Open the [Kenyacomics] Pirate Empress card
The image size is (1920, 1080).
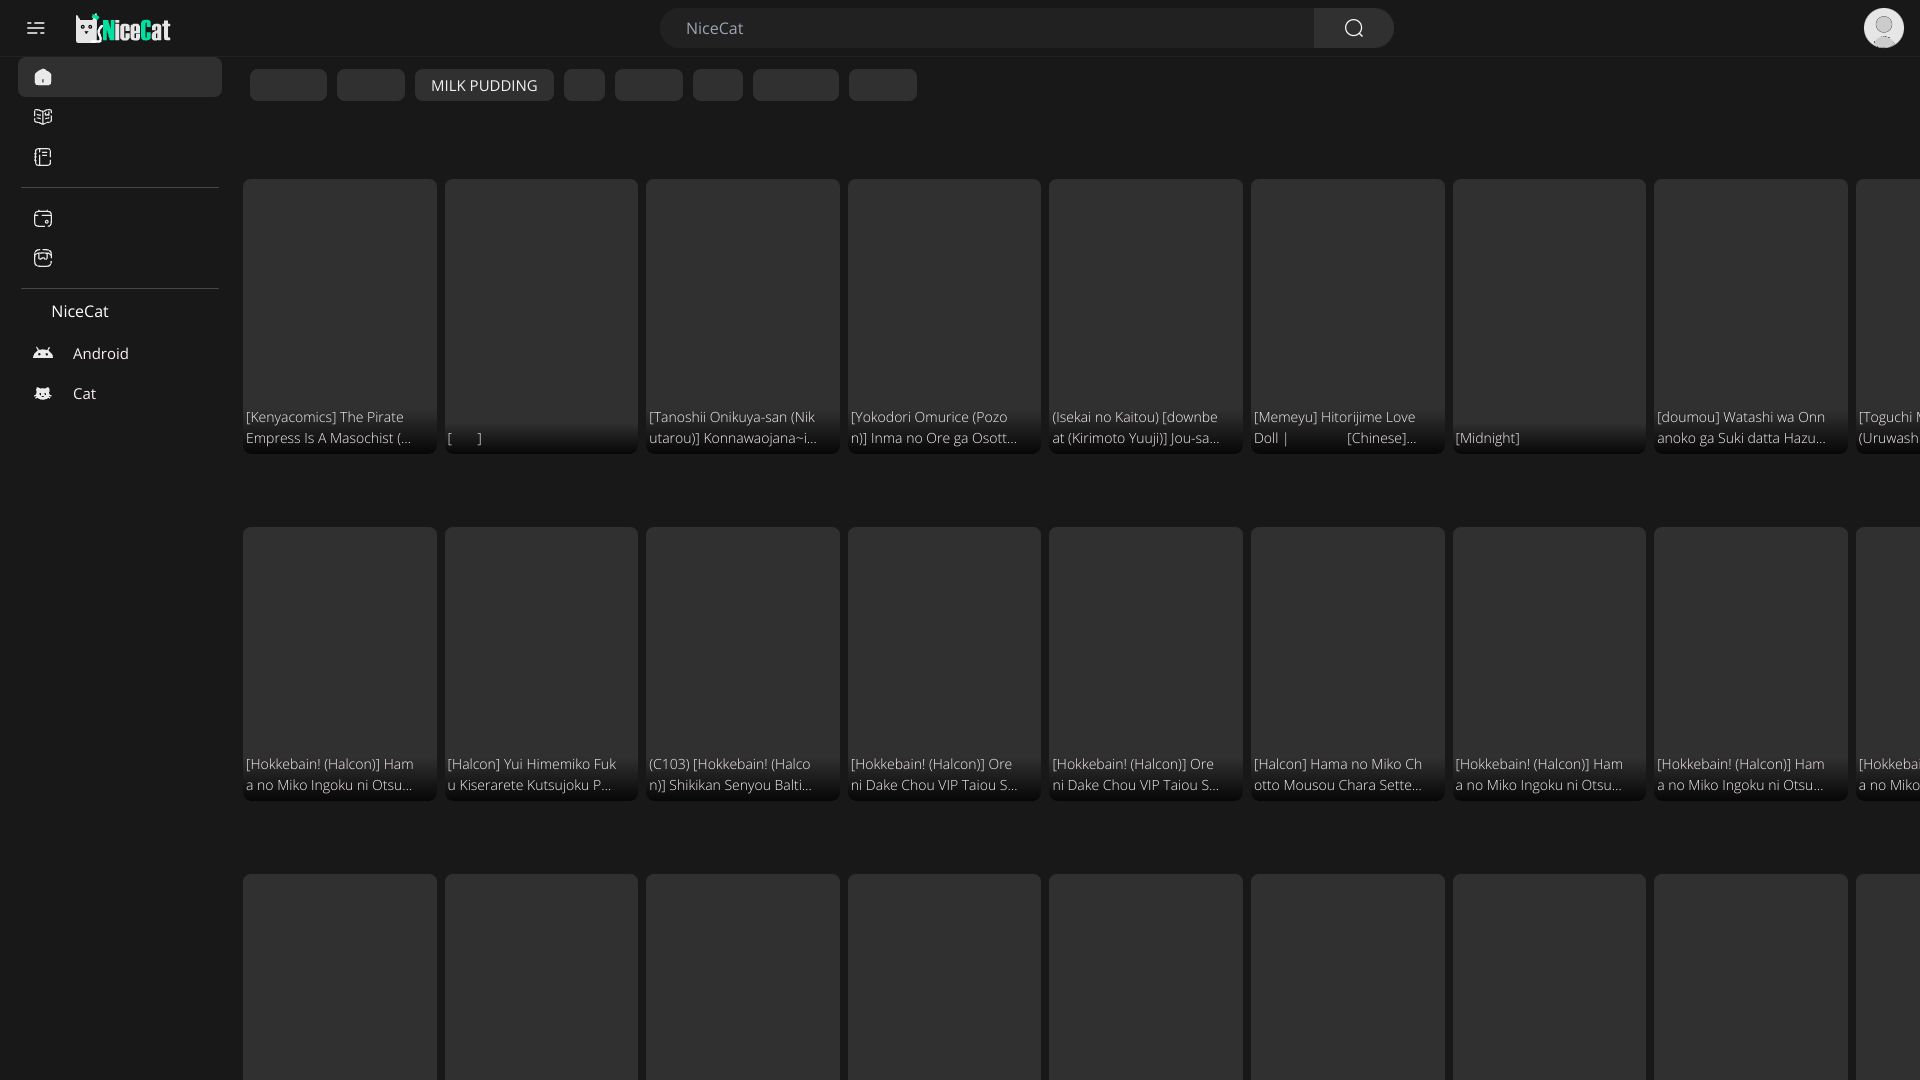pyautogui.click(x=340, y=316)
